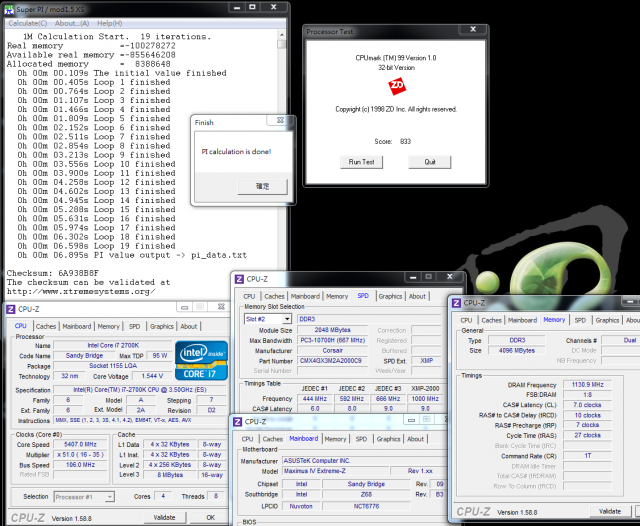This screenshot has width=640, height=526.
Task: Click the Name field Intel Core i7 2700K
Action: (x=113, y=345)
